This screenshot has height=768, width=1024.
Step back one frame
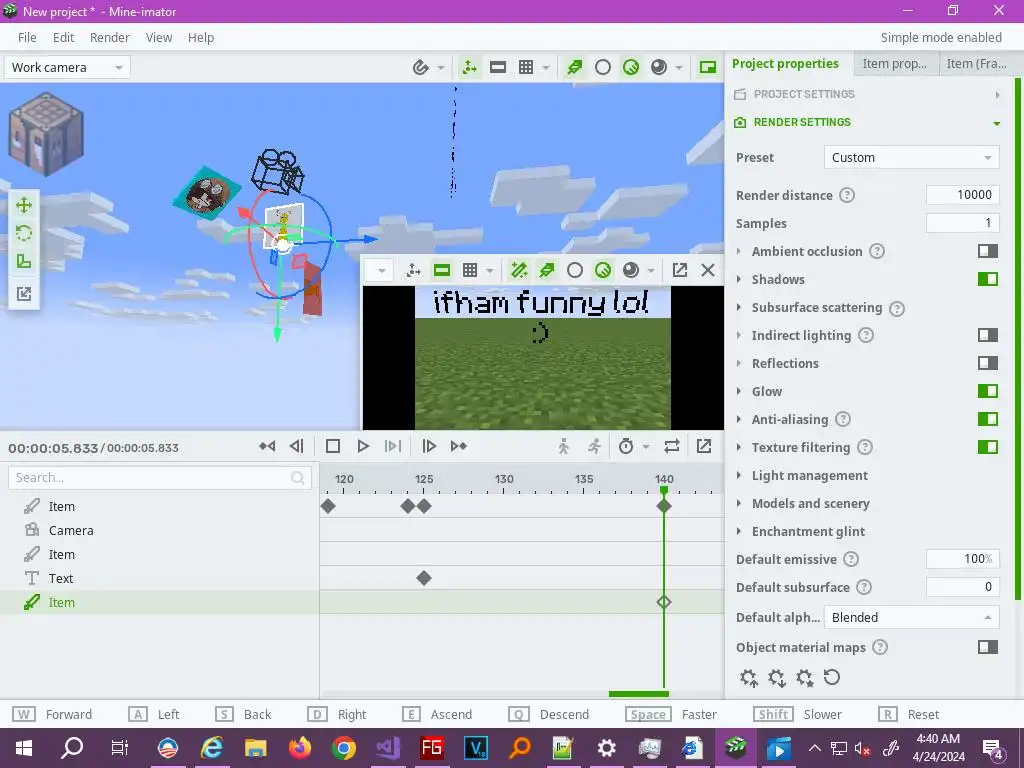coord(296,446)
